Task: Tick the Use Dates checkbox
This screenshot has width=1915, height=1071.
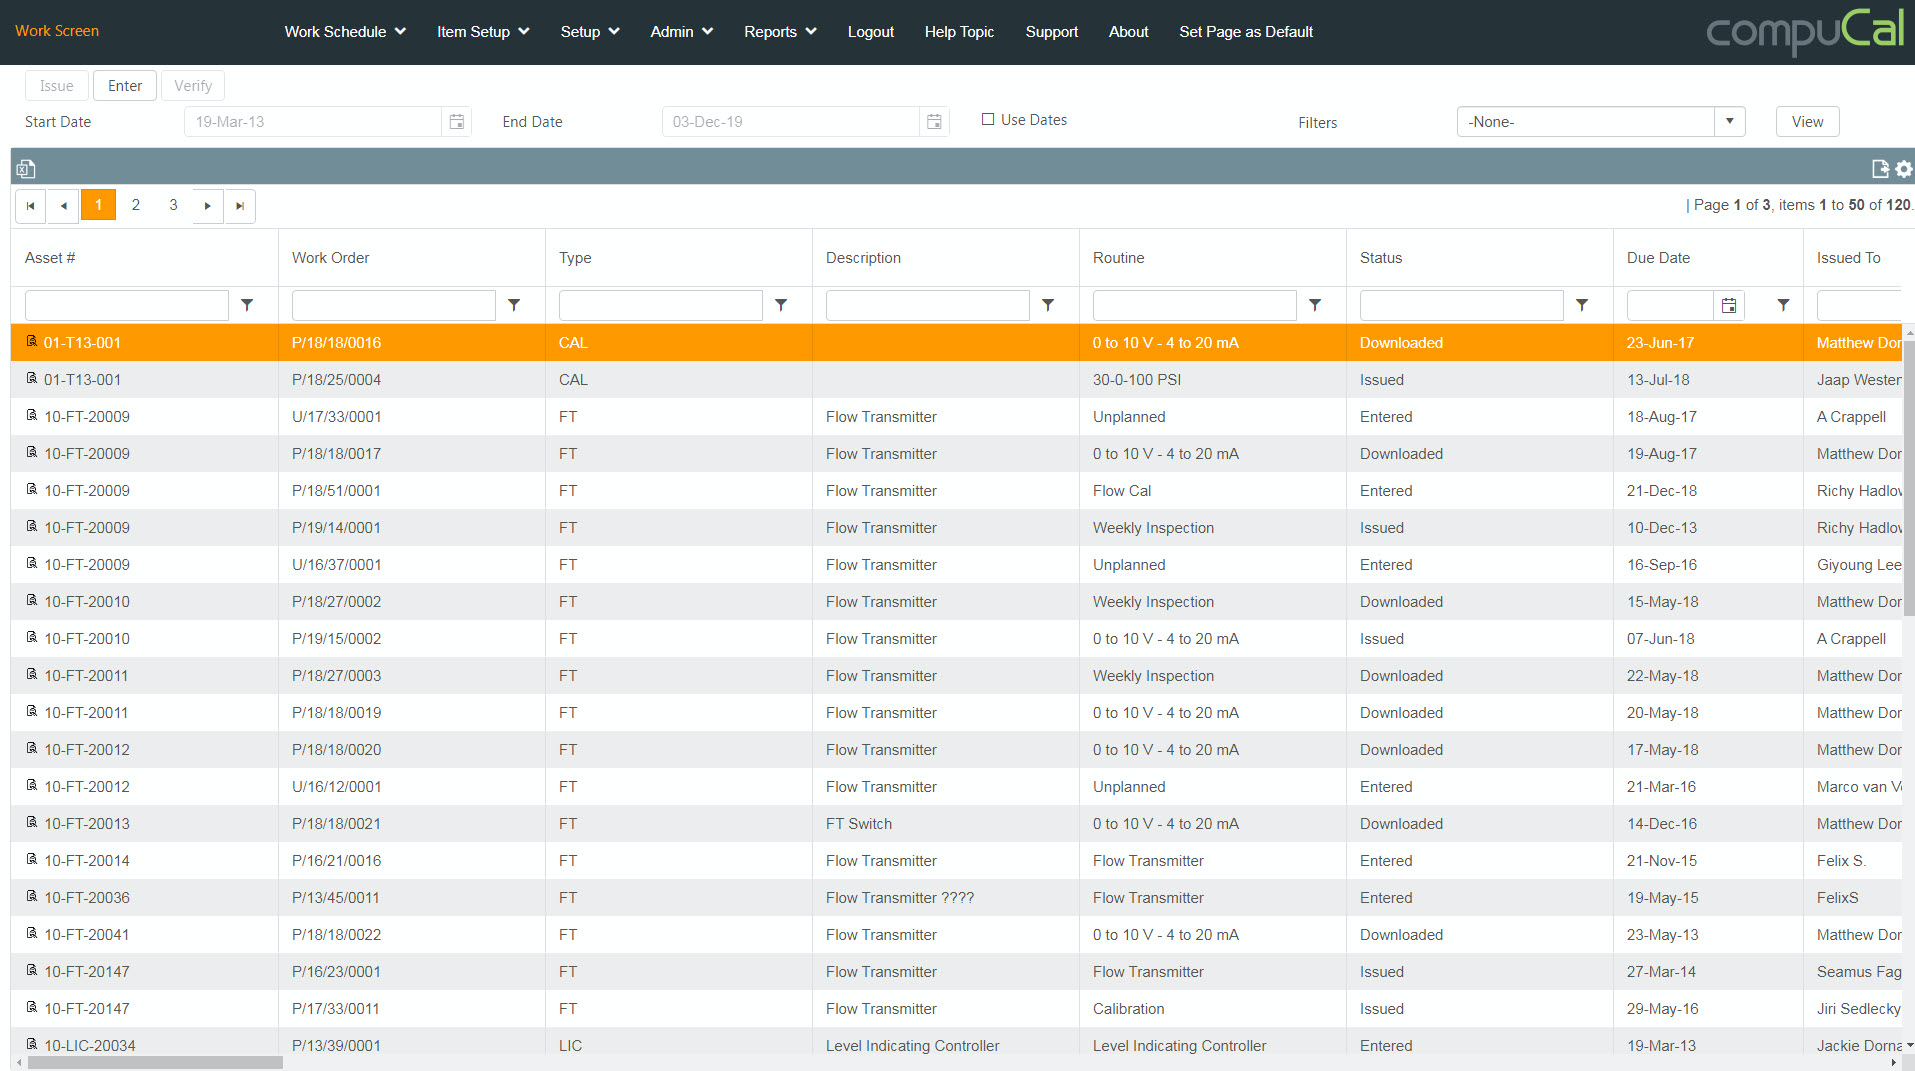Action: (x=988, y=119)
